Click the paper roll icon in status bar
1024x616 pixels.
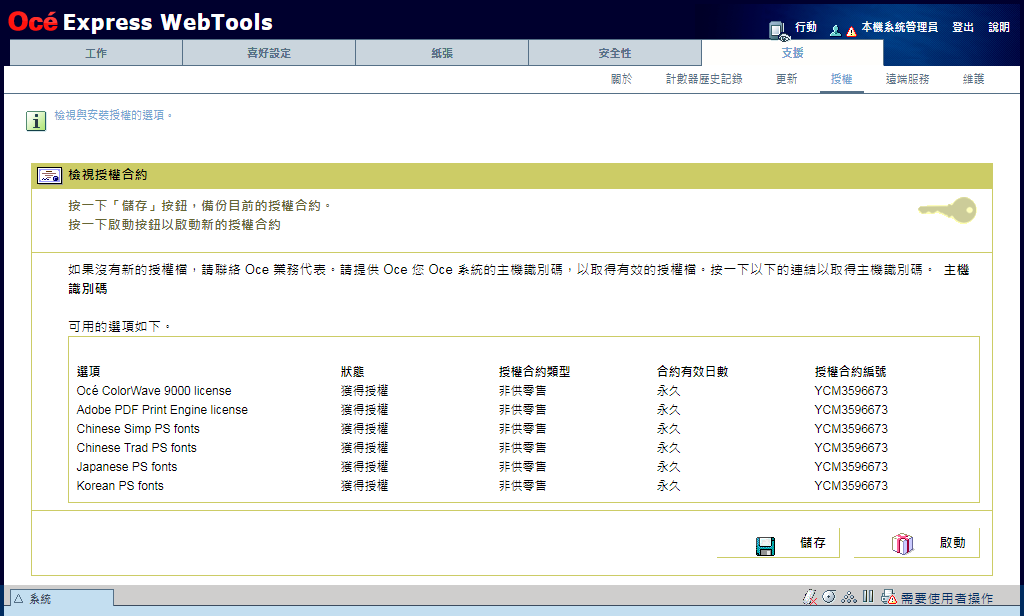click(829, 596)
